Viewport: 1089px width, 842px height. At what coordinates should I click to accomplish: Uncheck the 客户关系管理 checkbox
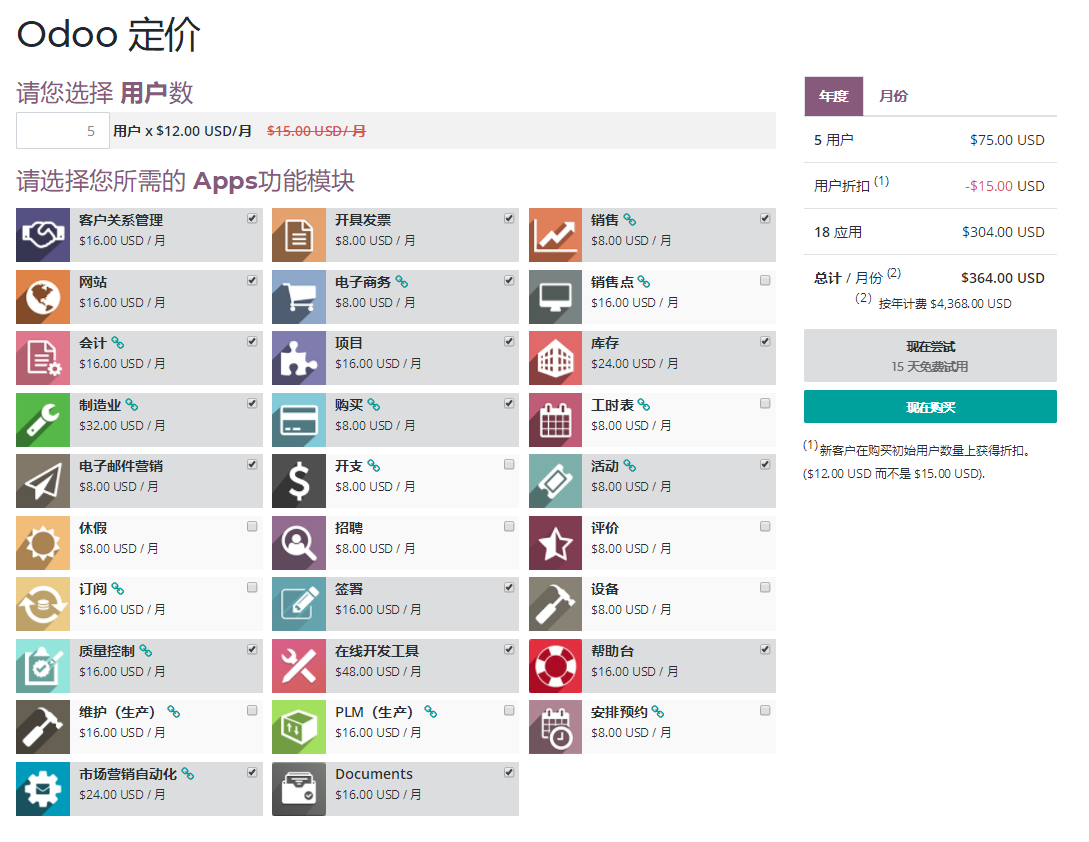(252, 218)
